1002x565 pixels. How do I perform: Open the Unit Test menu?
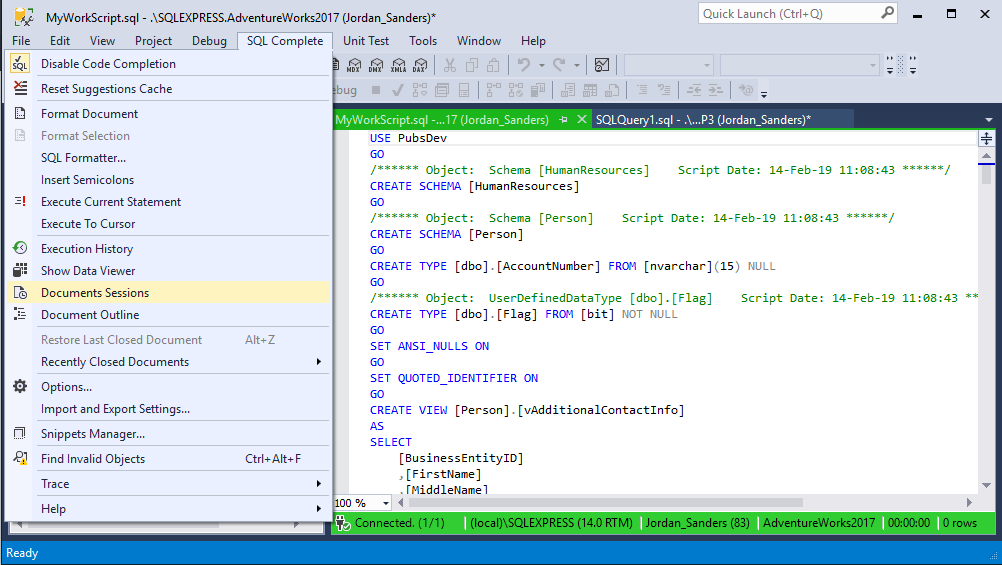point(366,41)
